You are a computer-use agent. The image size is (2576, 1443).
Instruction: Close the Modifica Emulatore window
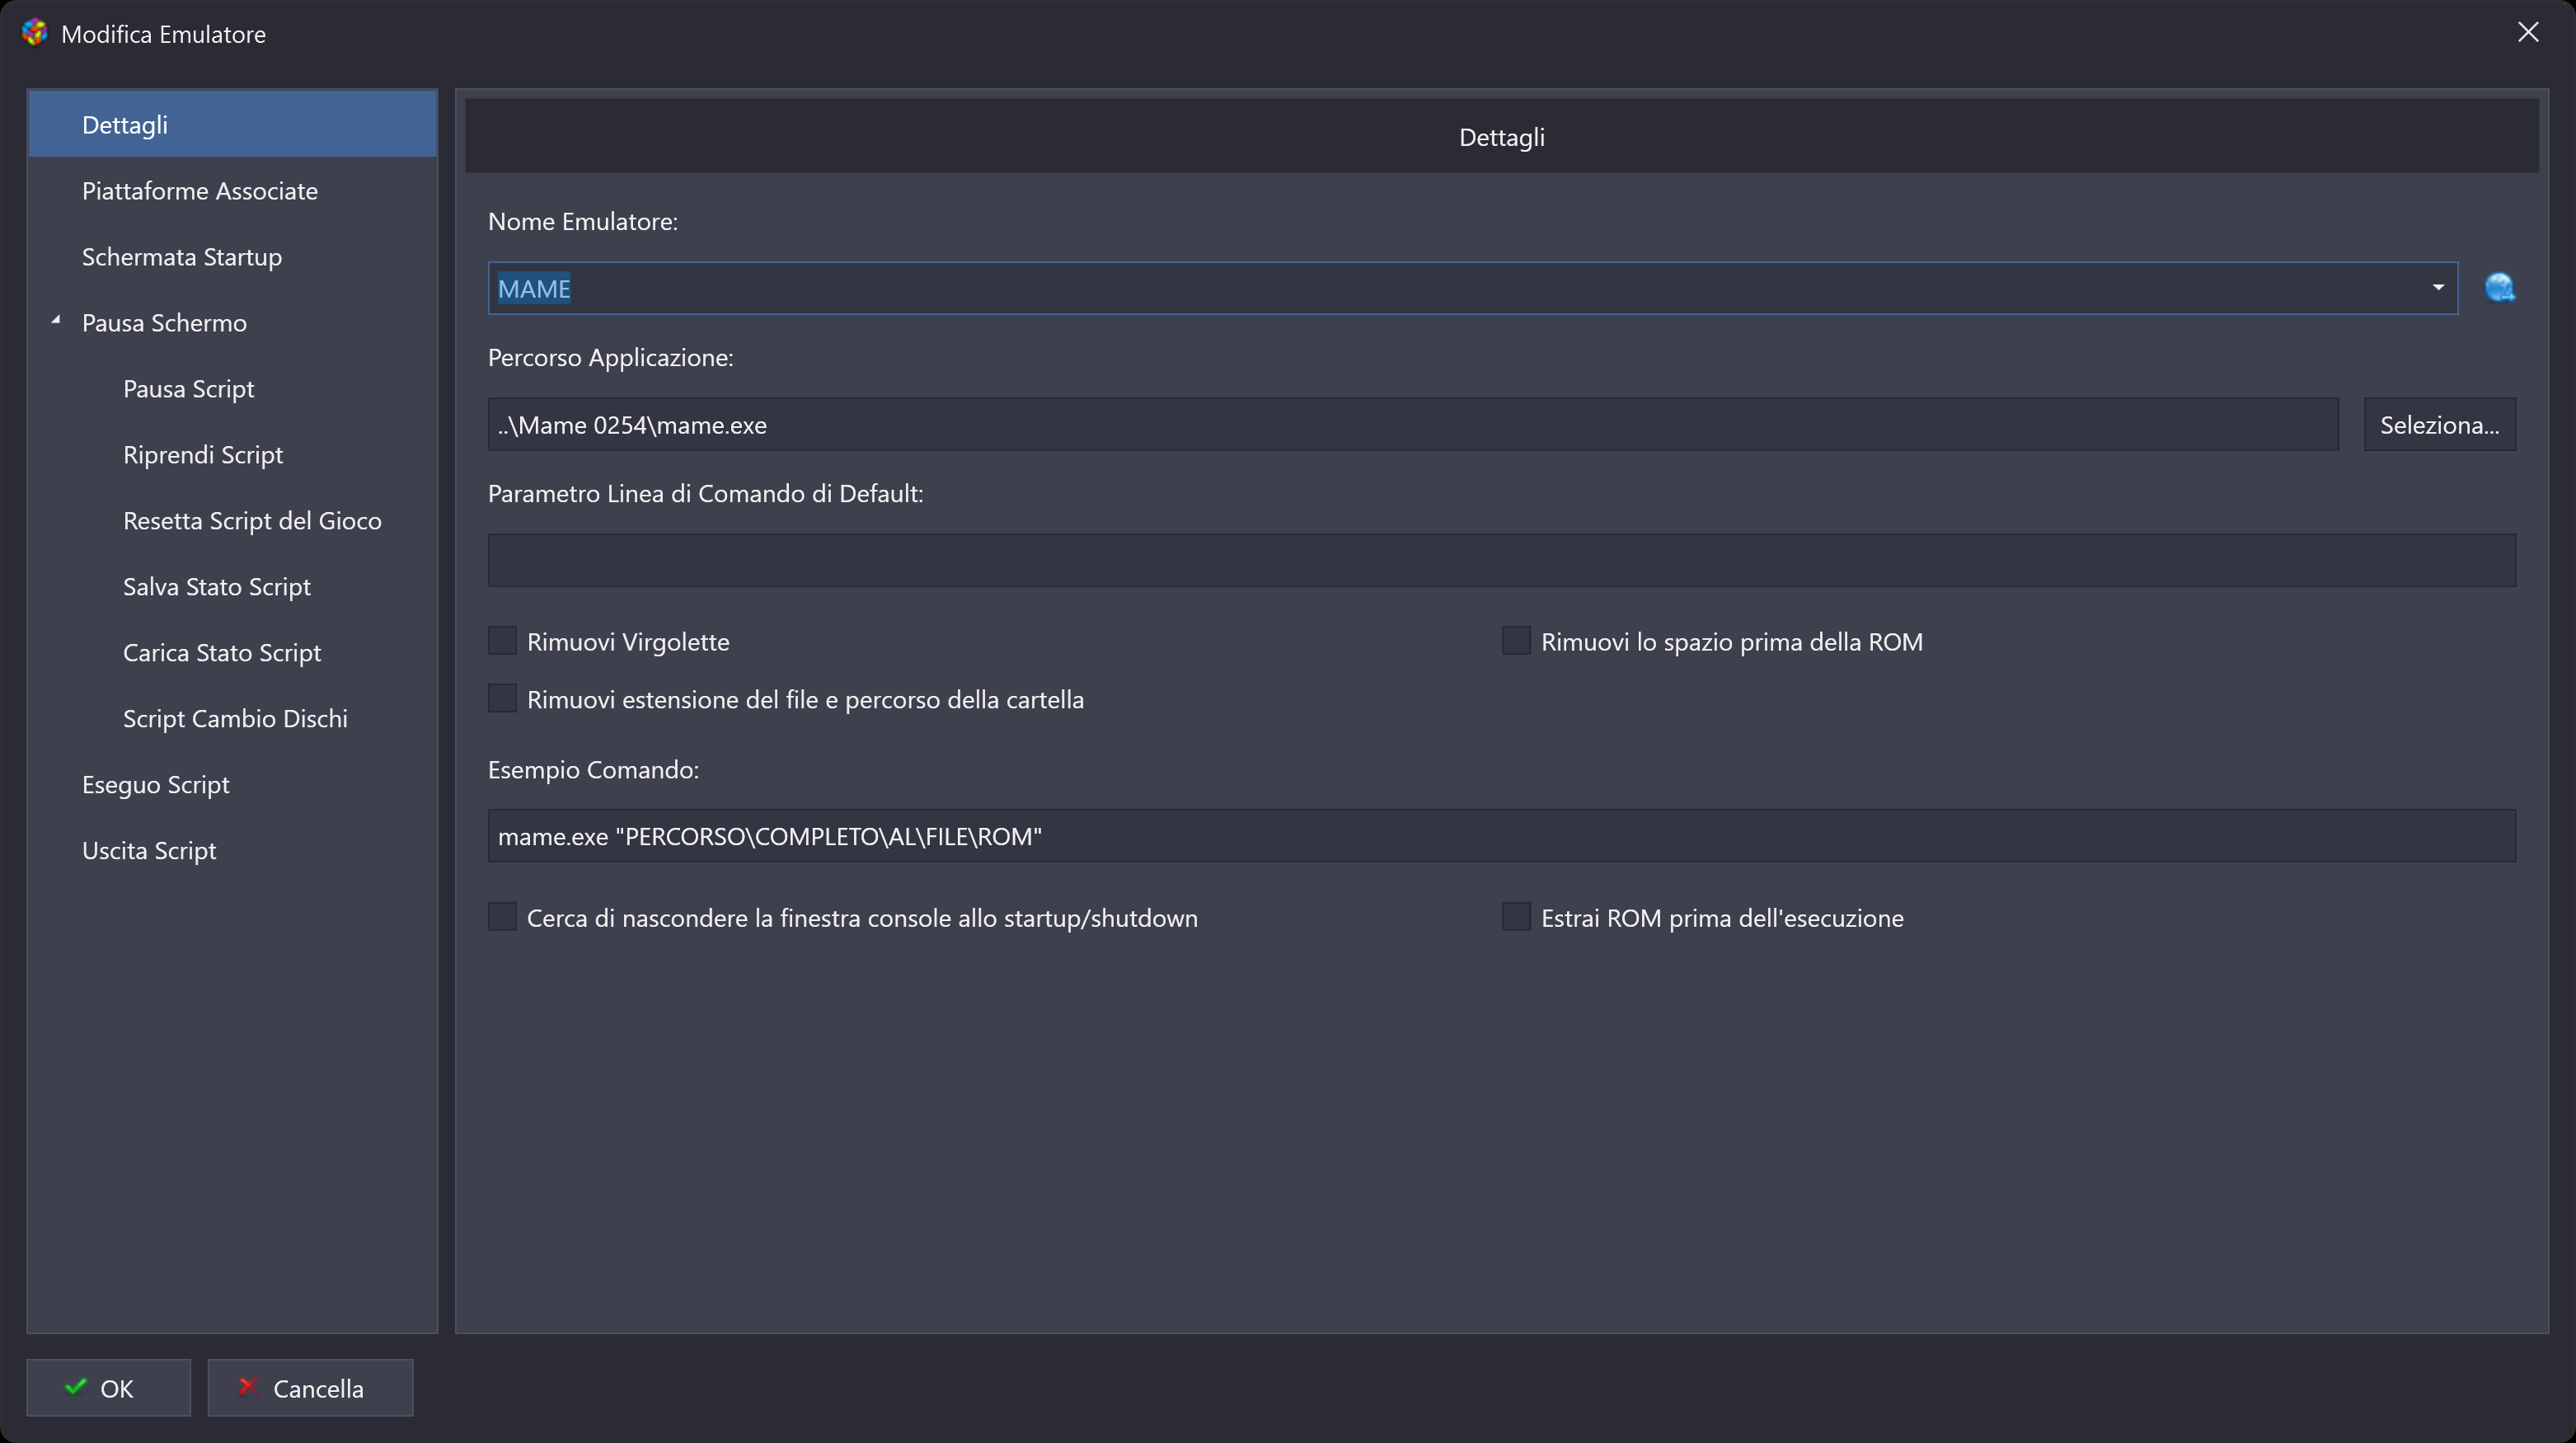[2527, 33]
